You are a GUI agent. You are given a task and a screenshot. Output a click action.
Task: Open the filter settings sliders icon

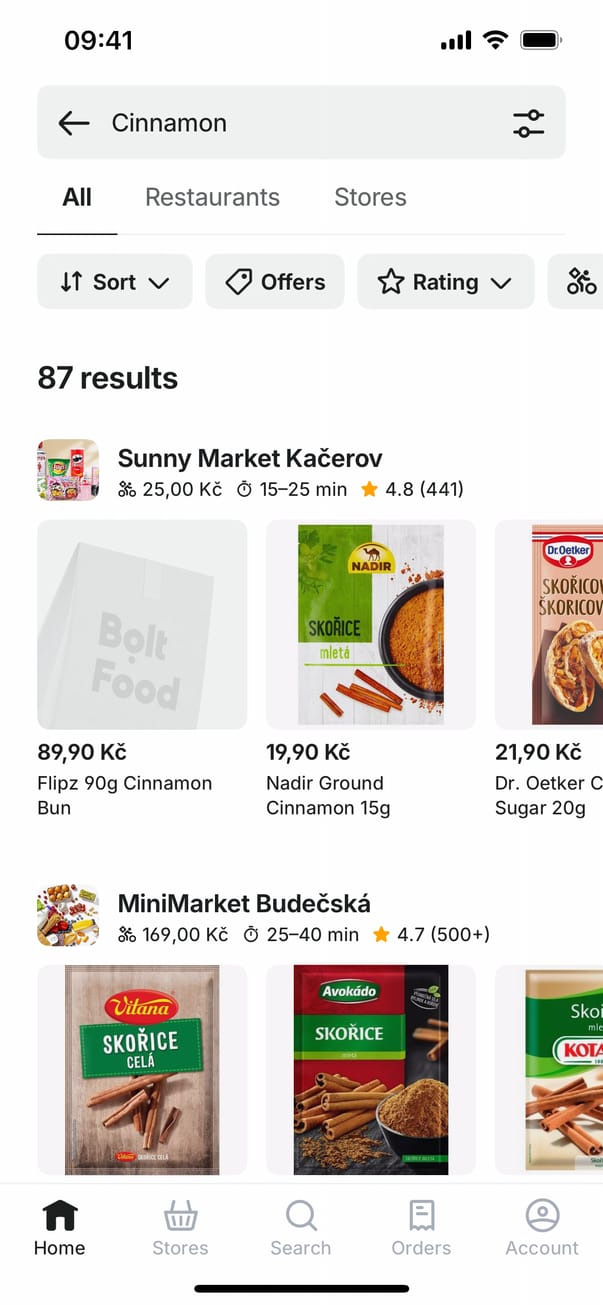[x=528, y=123]
